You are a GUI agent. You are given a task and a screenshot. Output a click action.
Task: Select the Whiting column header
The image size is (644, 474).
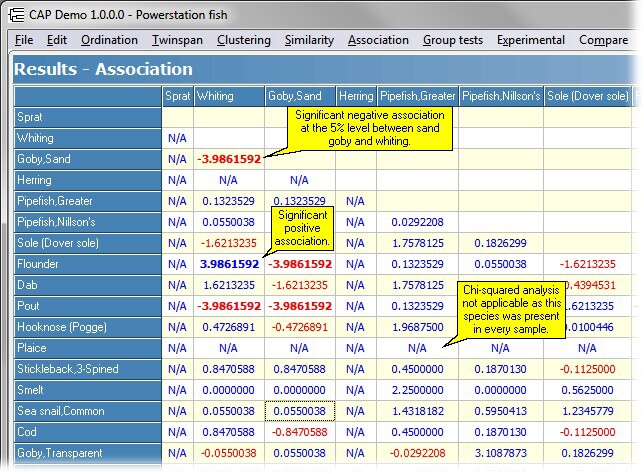click(229, 96)
